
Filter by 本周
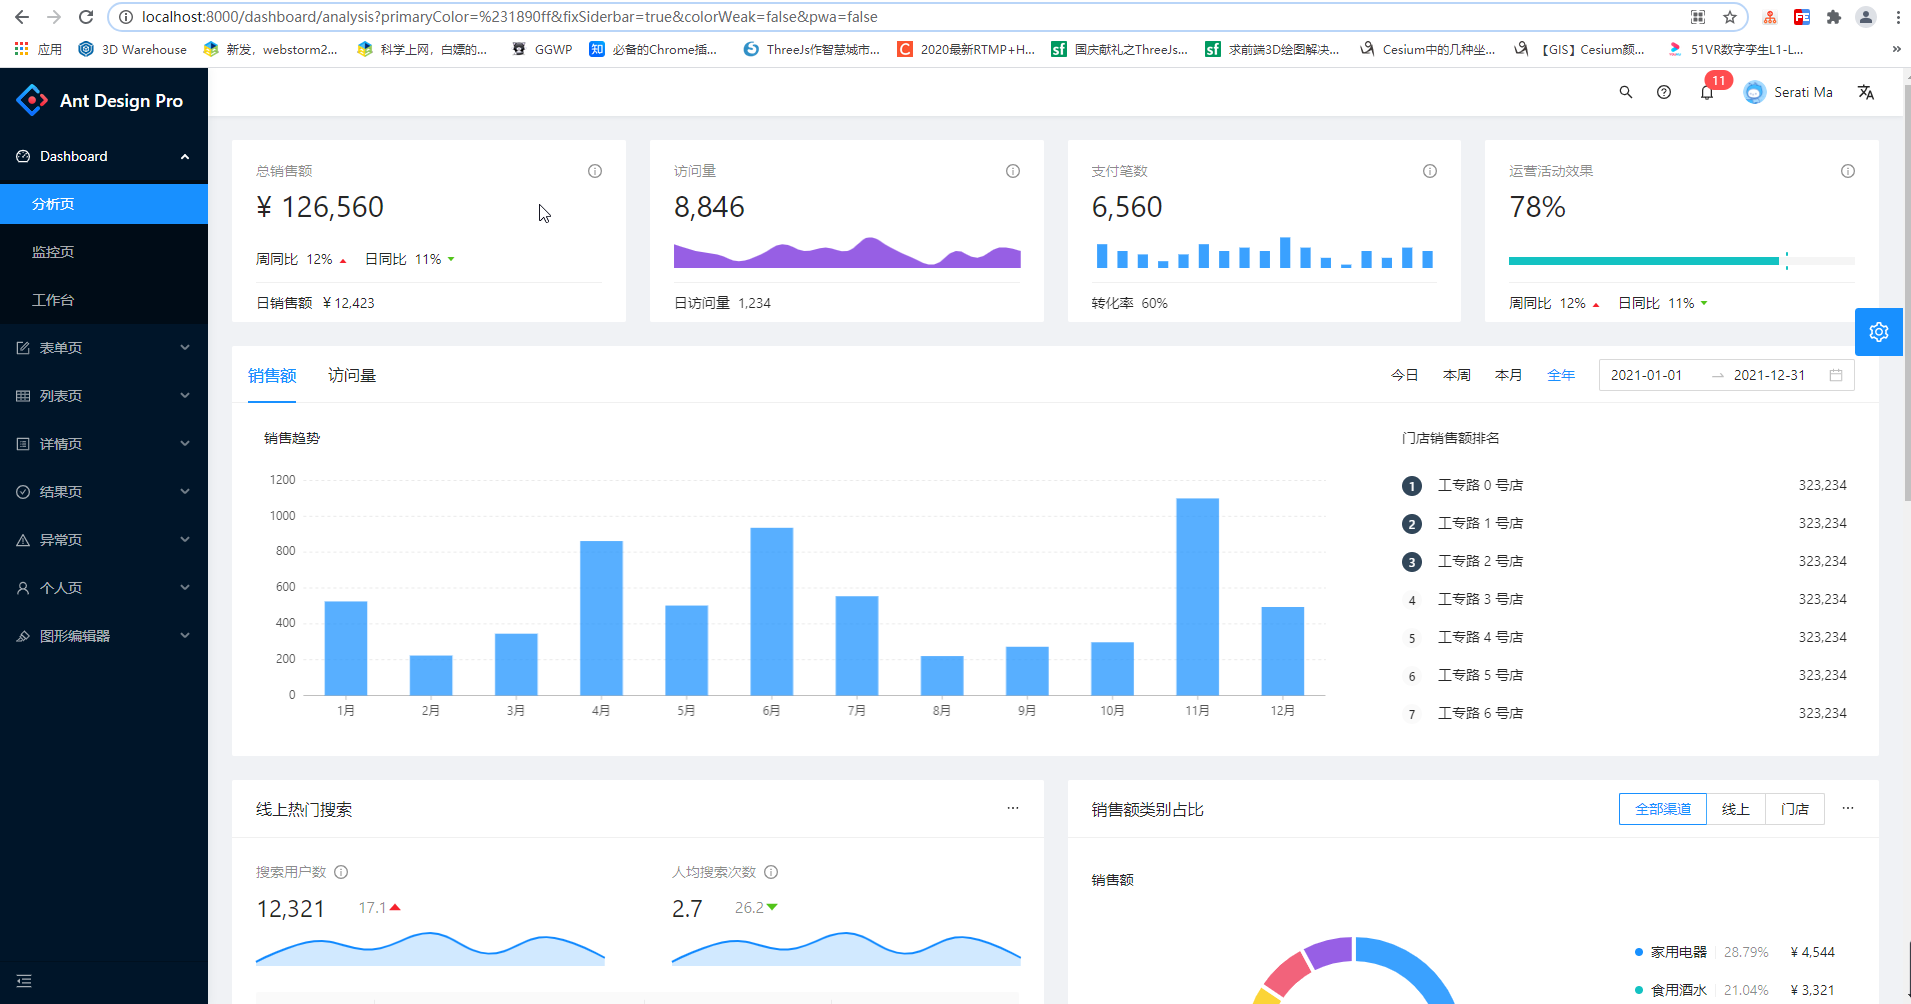[1457, 375]
